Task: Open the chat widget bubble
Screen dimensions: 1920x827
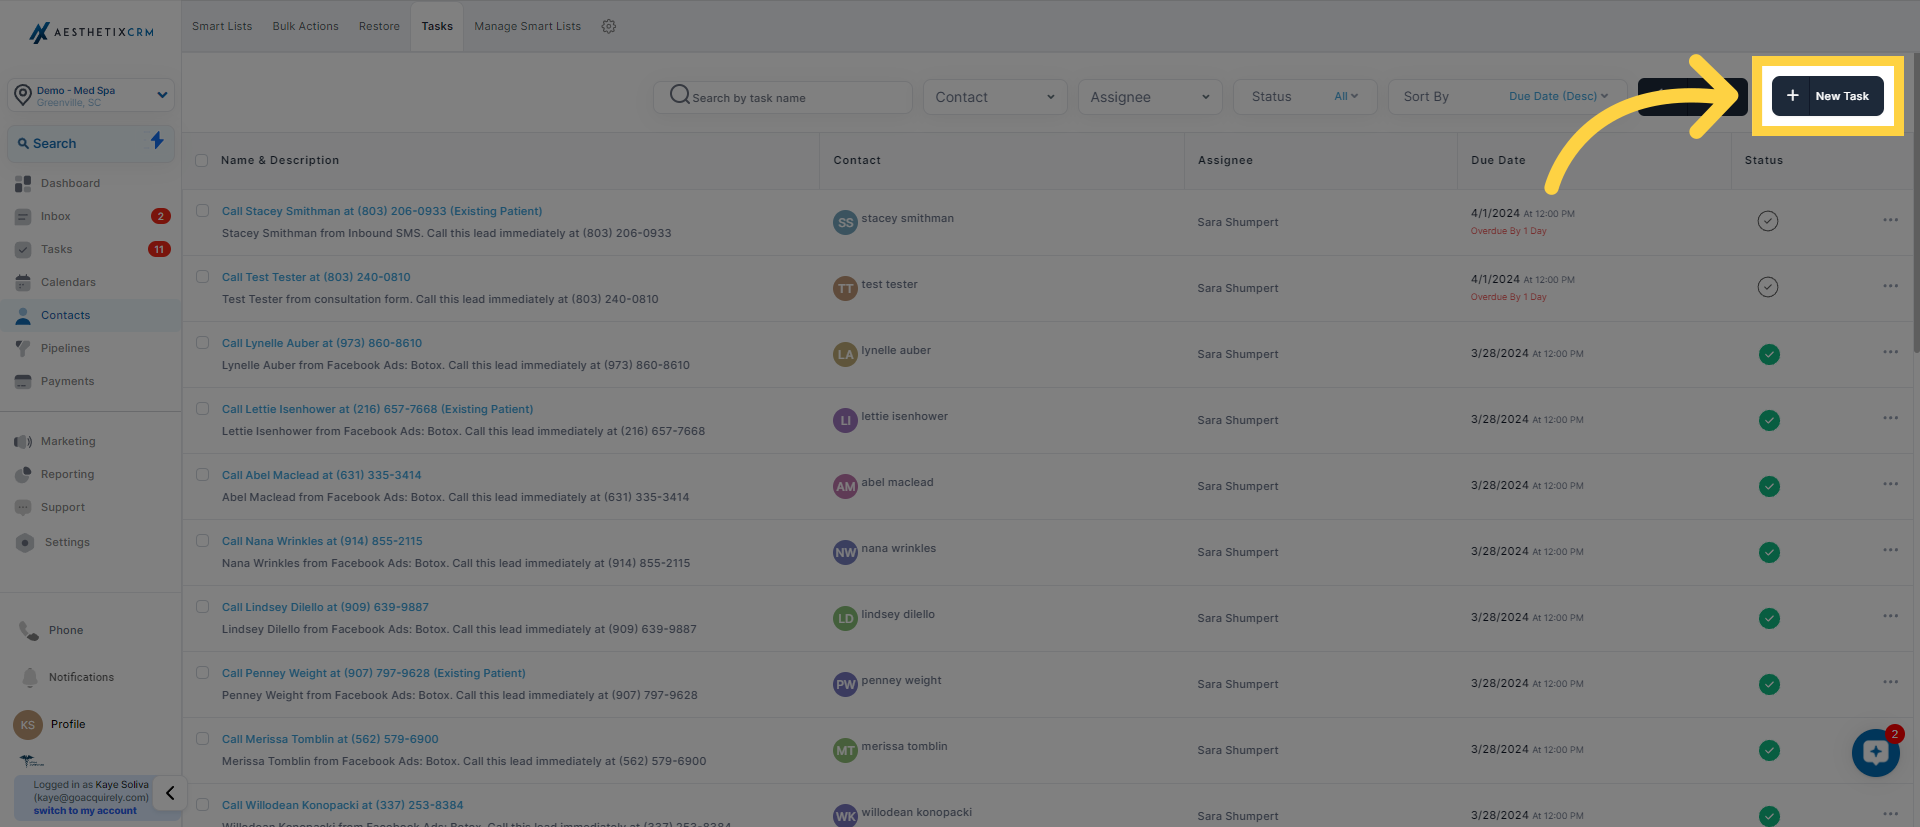Action: coord(1875,752)
